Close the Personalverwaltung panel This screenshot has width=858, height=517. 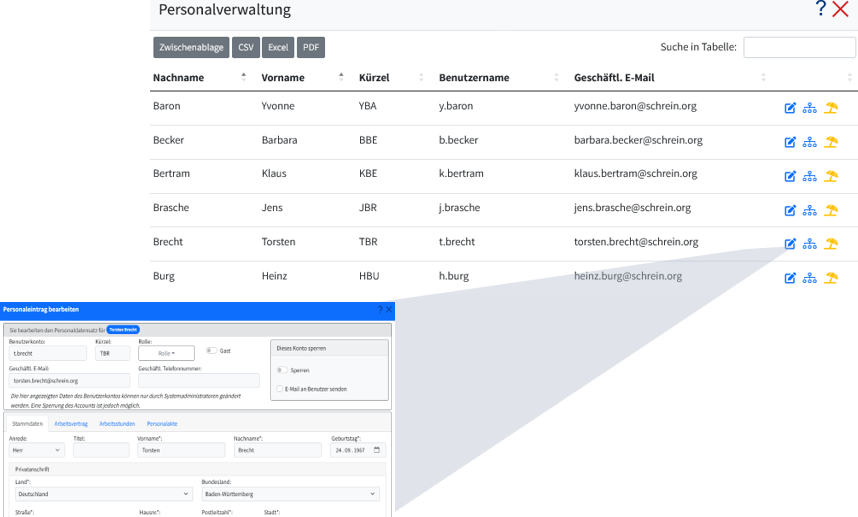840,9
